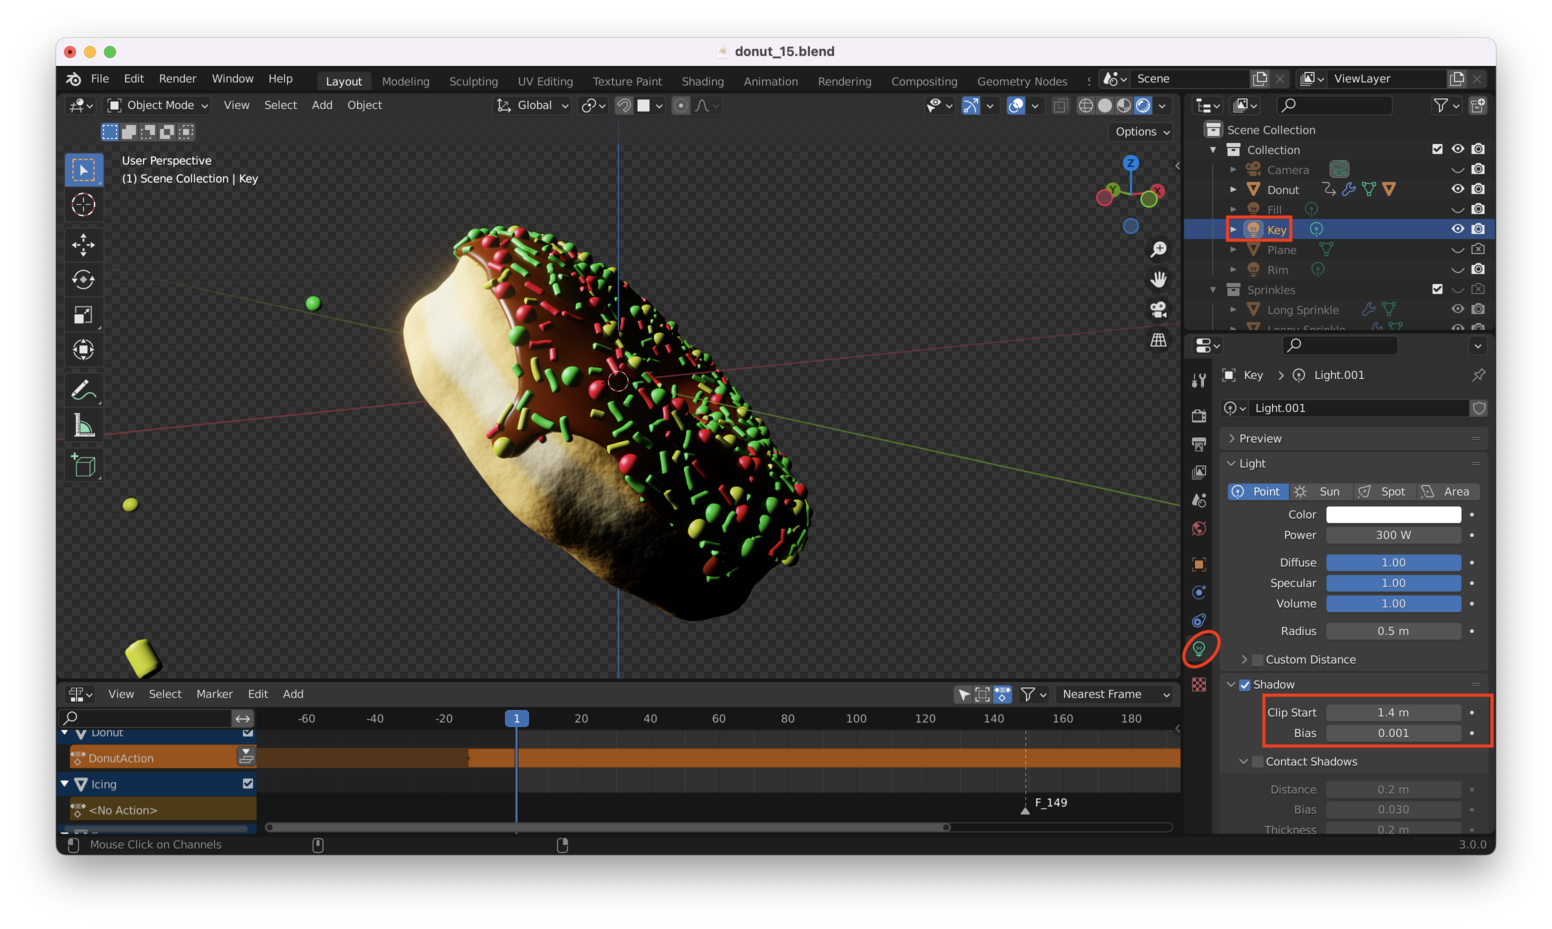Set light type to Area

(x=1446, y=491)
